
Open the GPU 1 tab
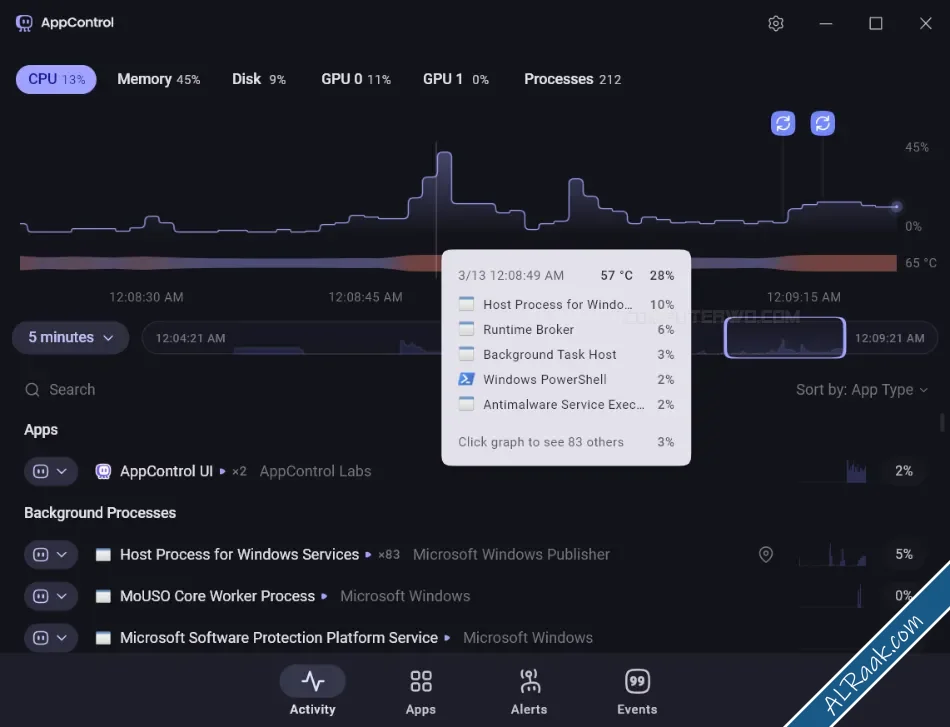(x=456, y=79)
